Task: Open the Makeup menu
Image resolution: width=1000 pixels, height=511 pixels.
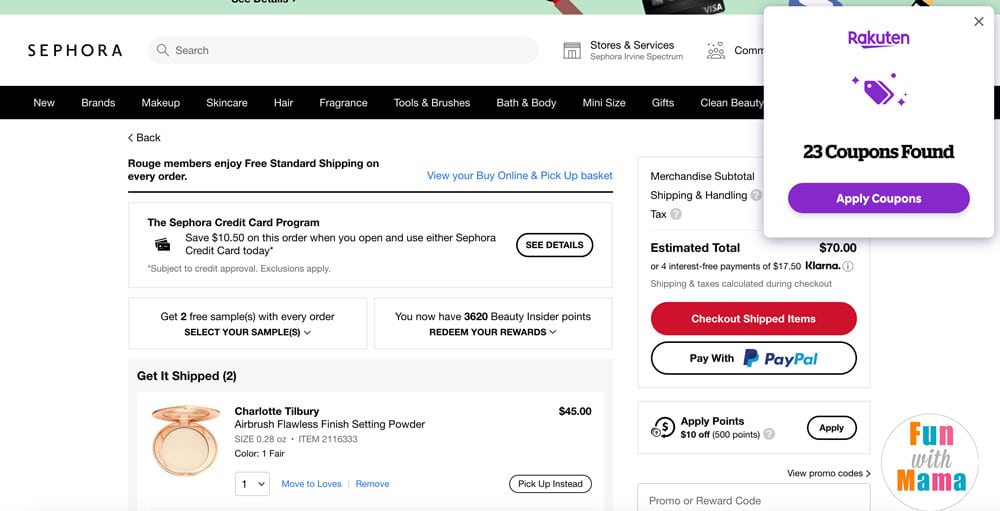Action: click(161, 103)
